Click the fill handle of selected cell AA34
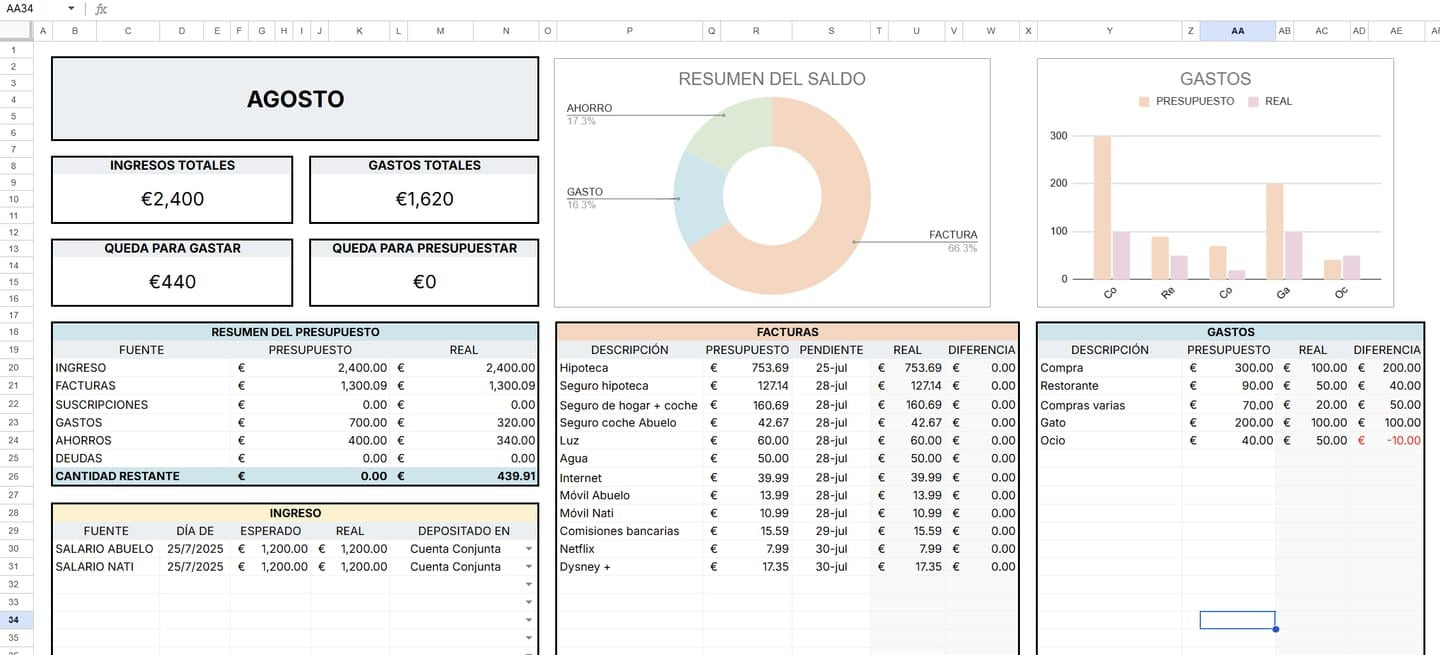Image resolution: width=1440 pixels, height=655 pixels. tap(1275, 629)
